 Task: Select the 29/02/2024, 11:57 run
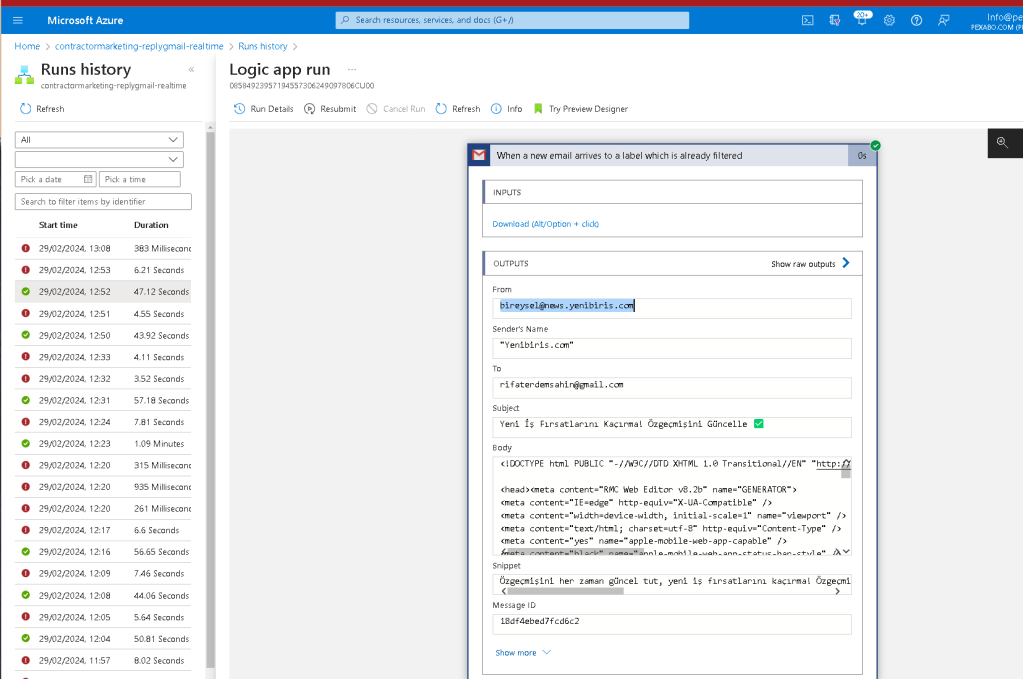pos(103,661)
